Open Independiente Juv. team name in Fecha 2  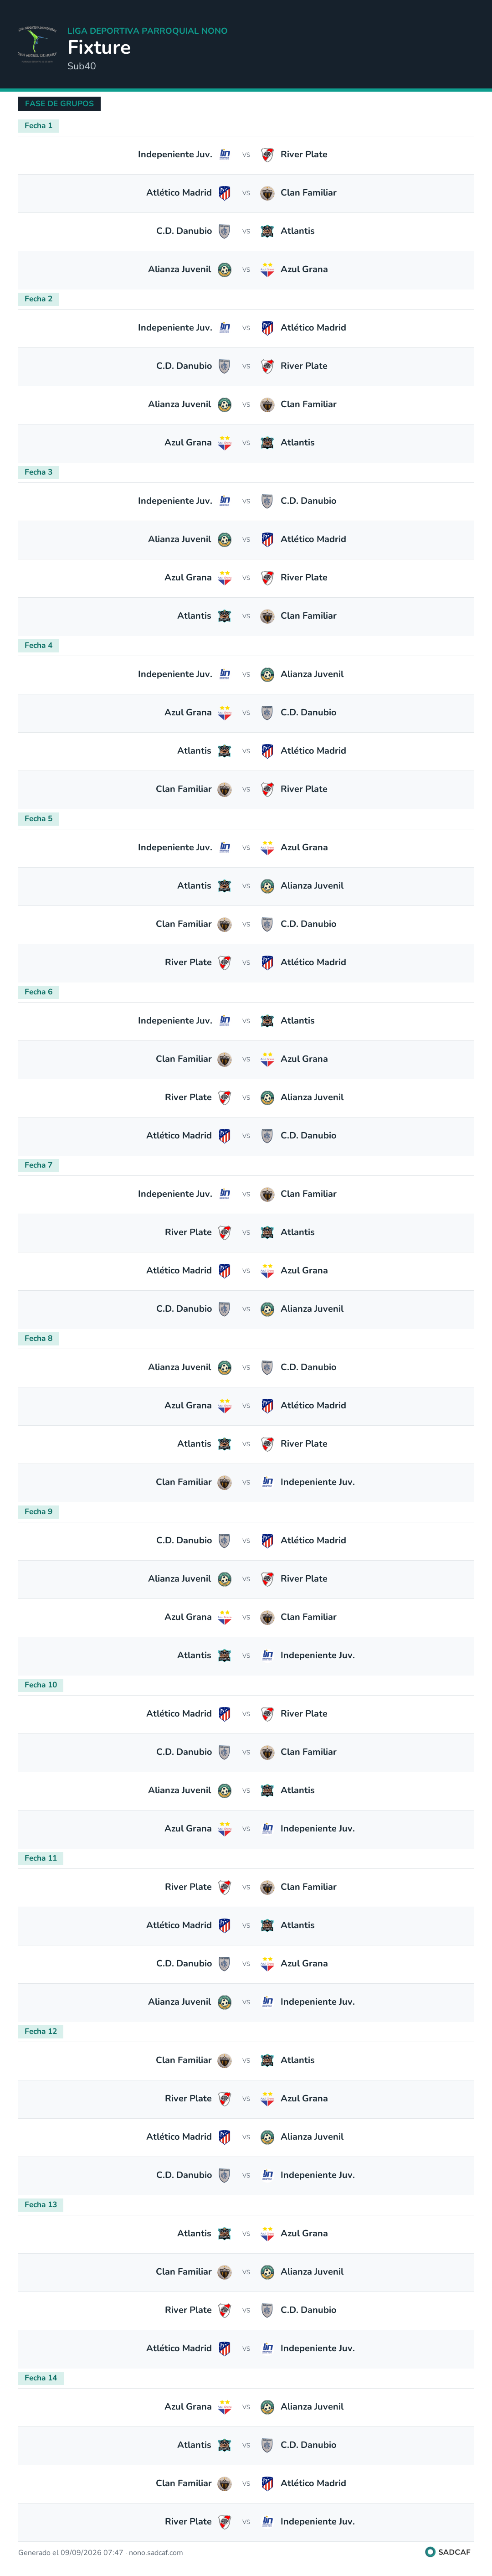click(x=175, y=328)
